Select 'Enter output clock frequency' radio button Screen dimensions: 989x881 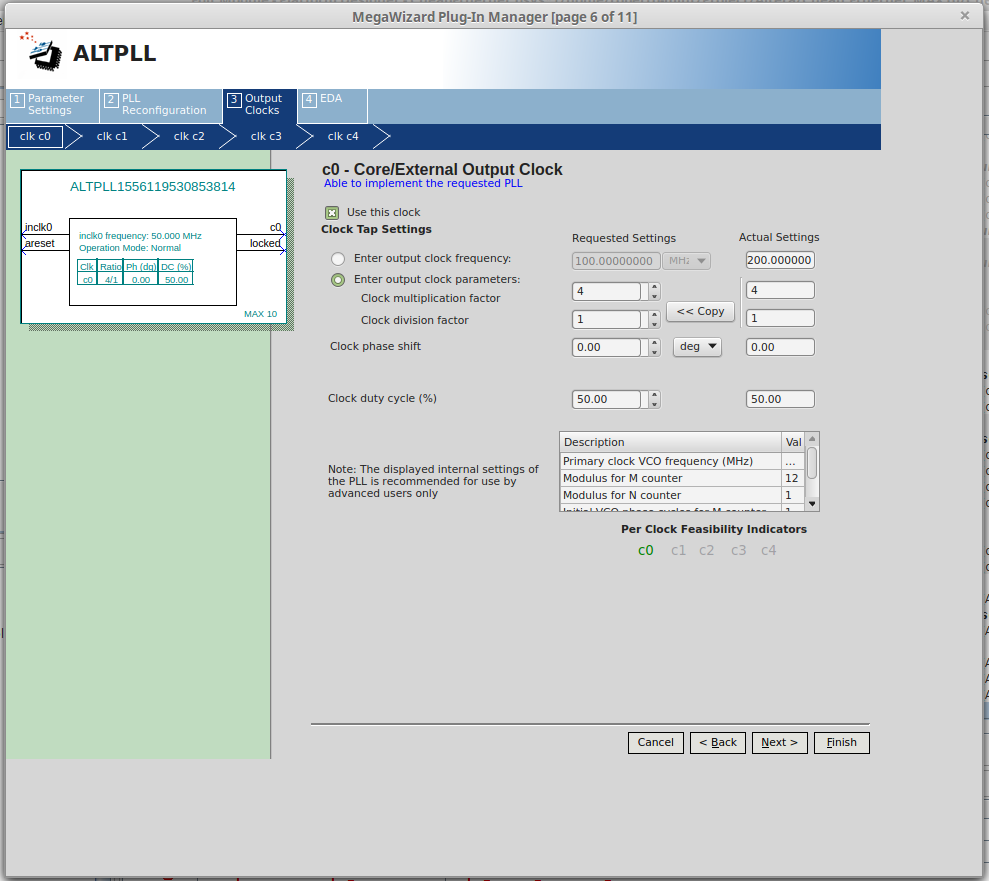click(338, 259)
